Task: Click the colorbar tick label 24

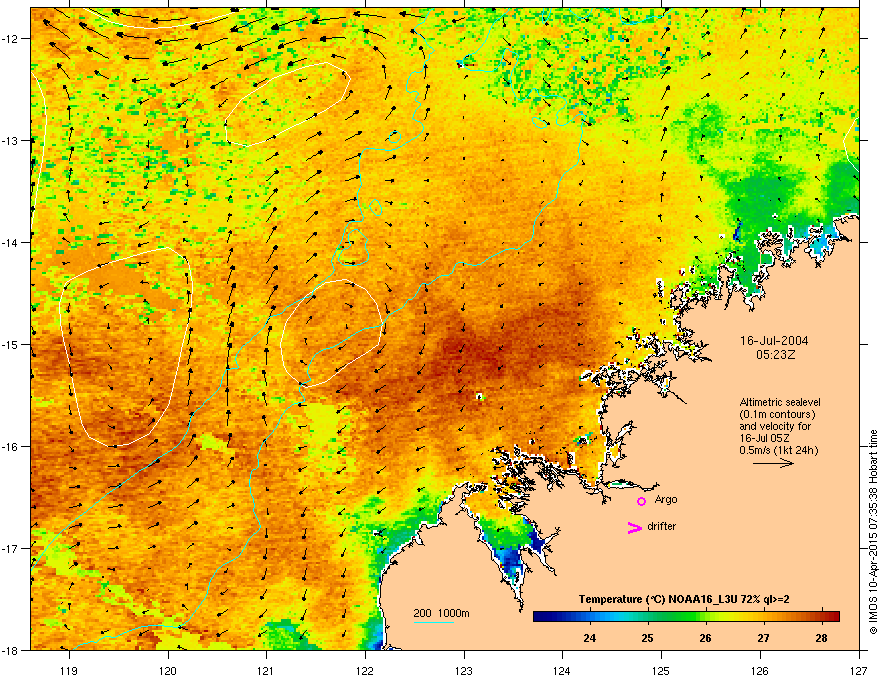Action: 589,638
